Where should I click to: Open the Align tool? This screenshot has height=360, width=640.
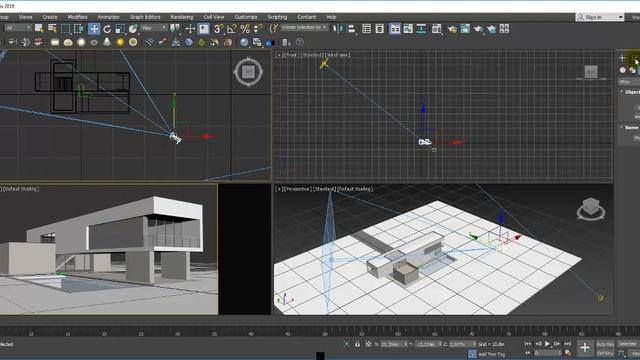(351, 29)
